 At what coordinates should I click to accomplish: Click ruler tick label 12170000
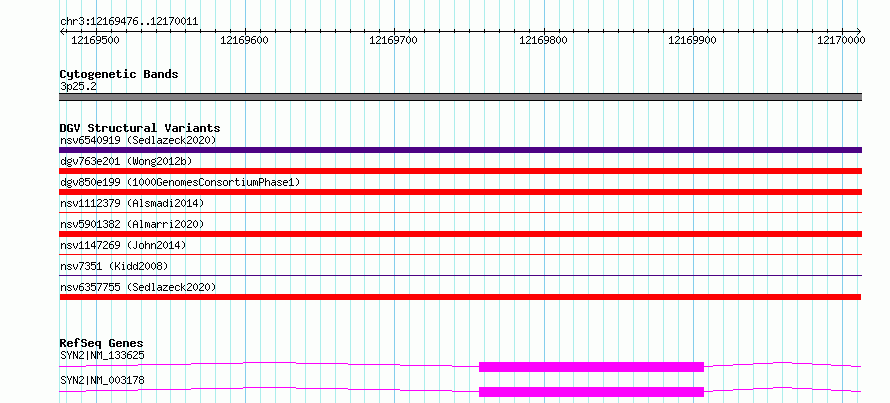(x=841, y=40)
